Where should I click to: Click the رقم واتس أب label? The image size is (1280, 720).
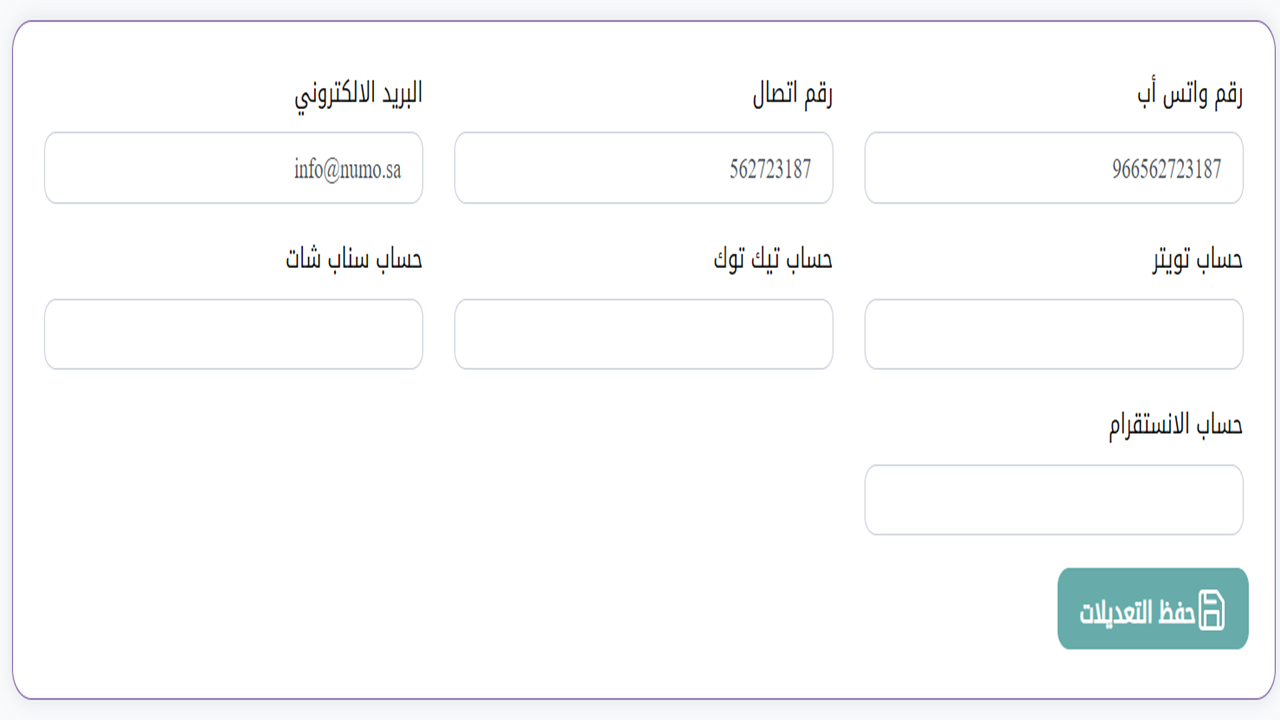1190,95
